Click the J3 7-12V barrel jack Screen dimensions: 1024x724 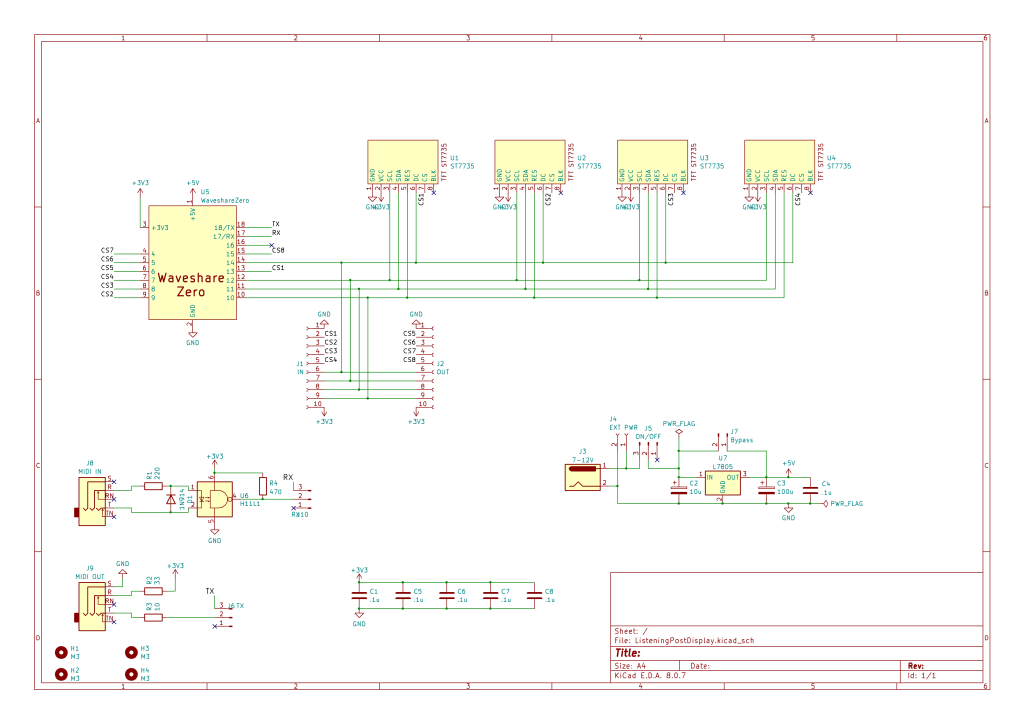(x=582, y=476)
